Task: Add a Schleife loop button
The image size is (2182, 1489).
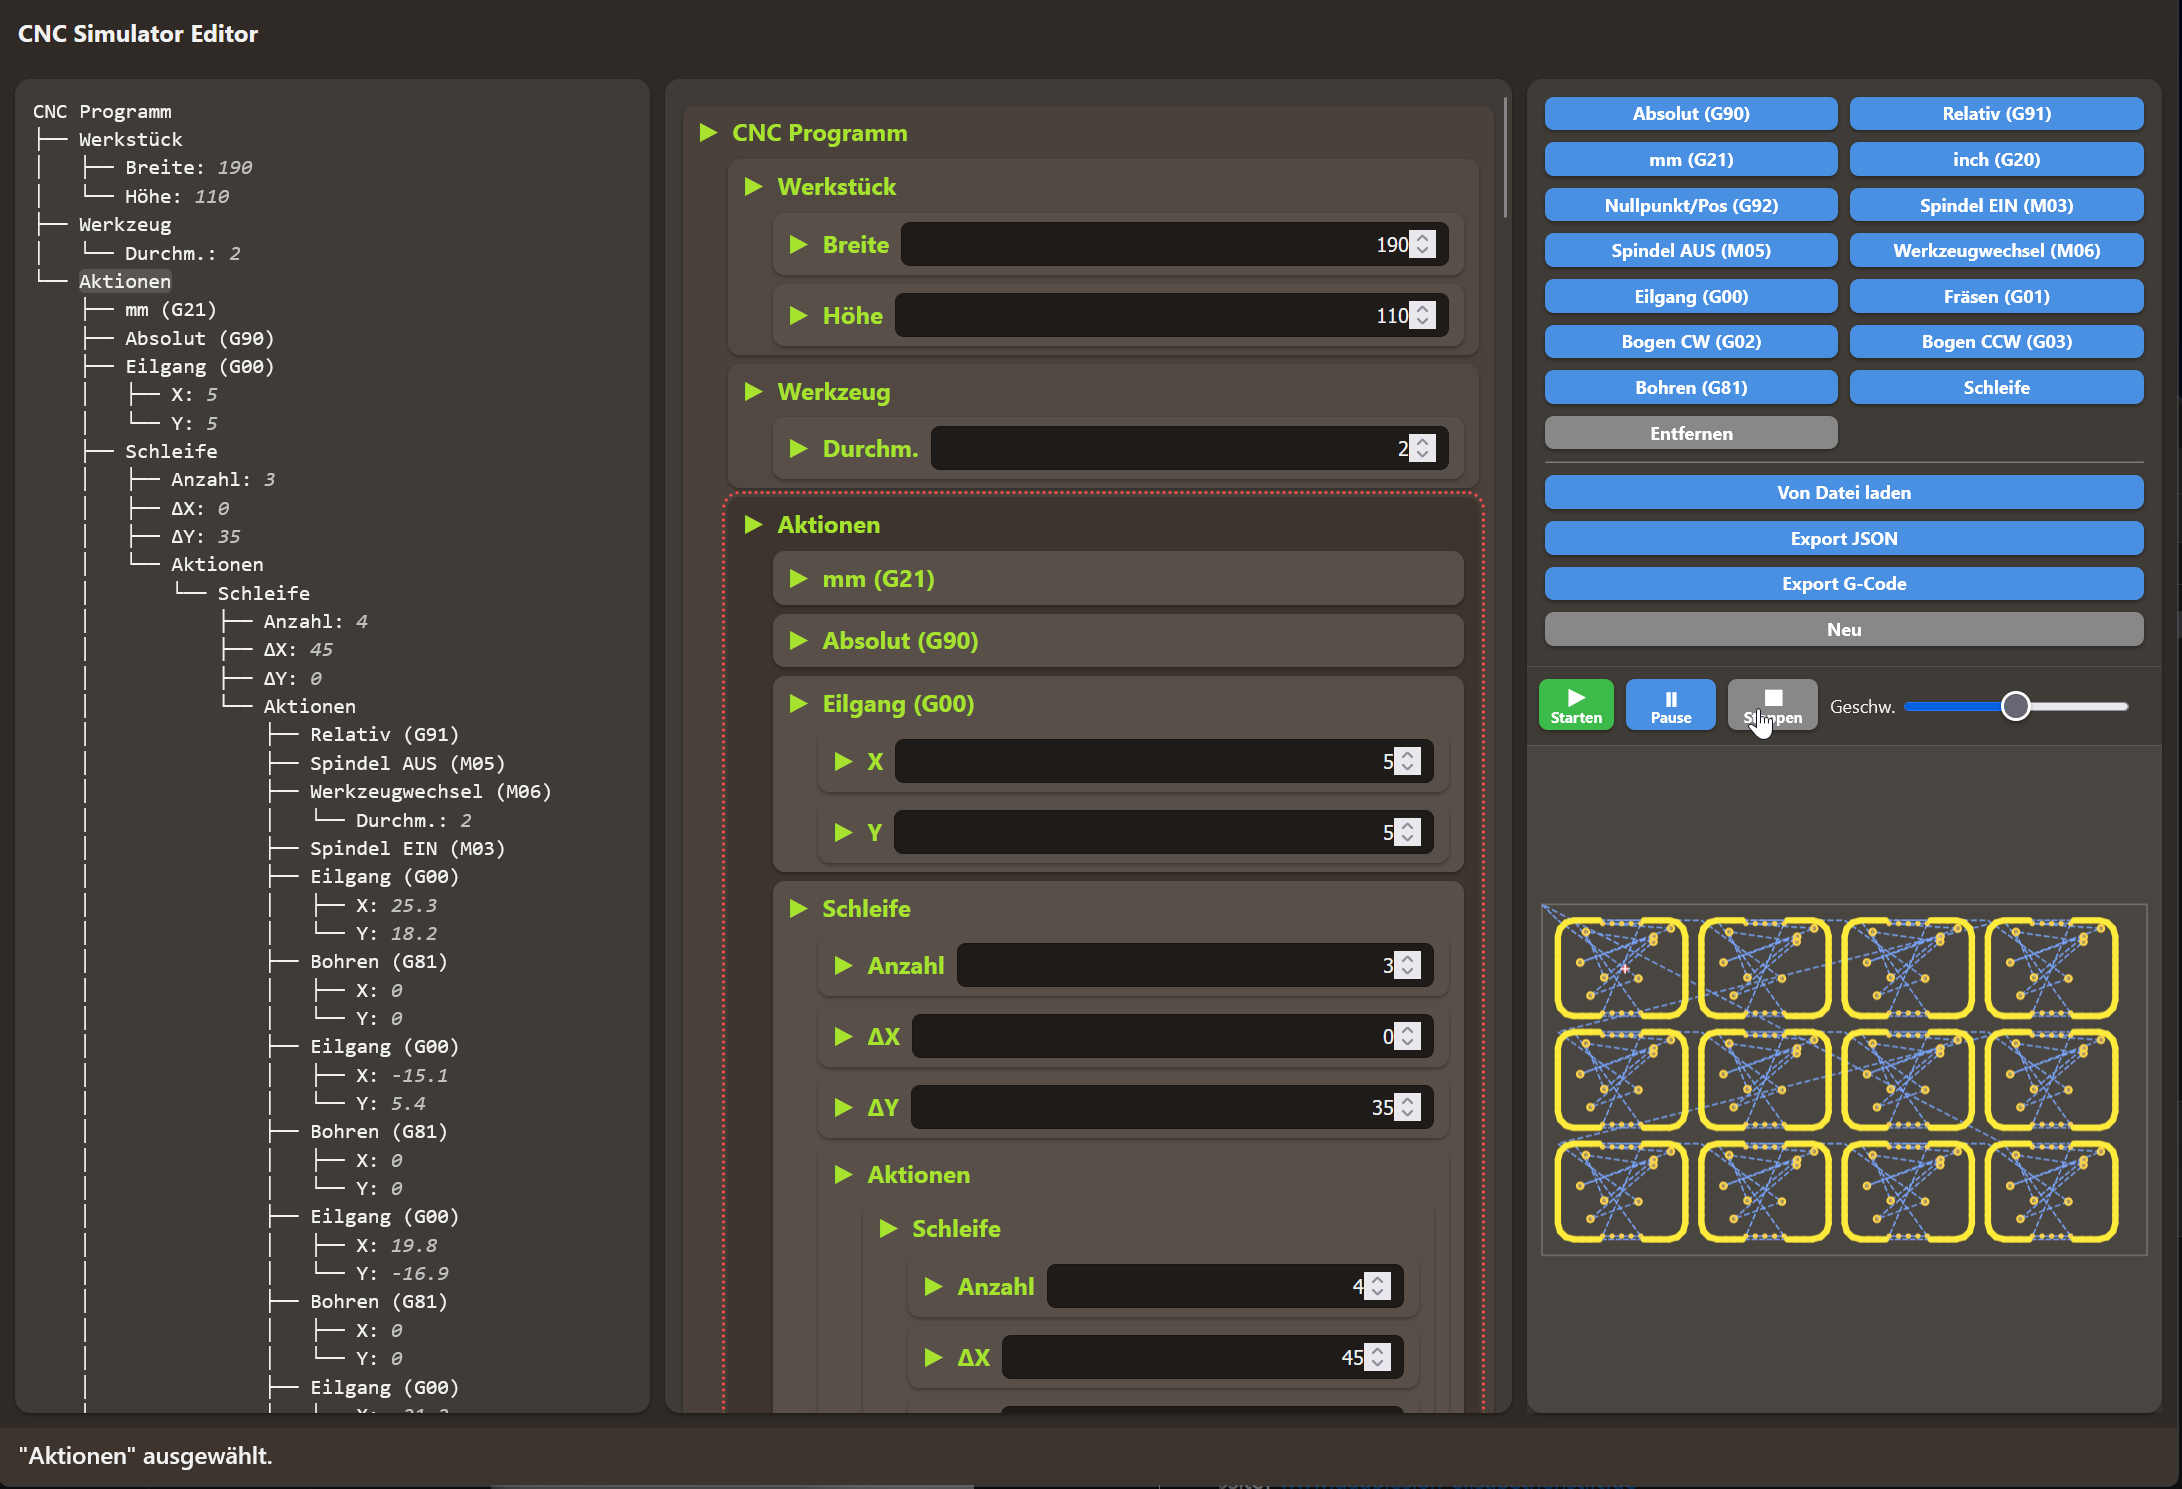Action: (x=1997, y=387)
